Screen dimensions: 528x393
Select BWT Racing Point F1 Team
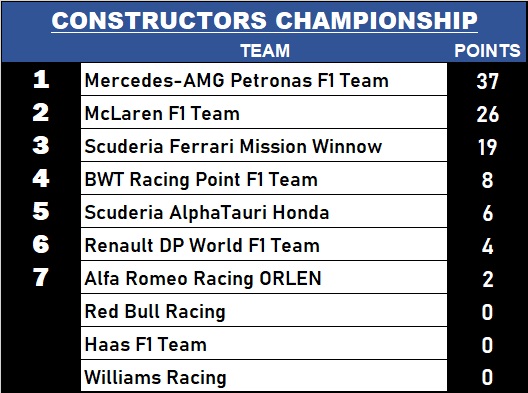[264, 178]
